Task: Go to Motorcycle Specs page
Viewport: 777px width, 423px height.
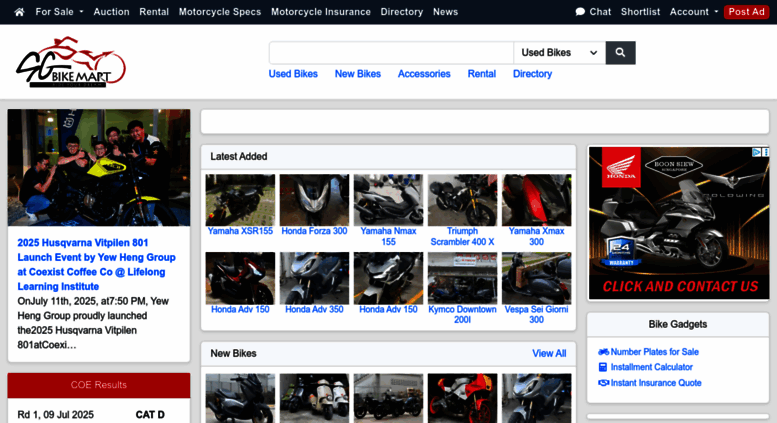Action: point(220,12)
